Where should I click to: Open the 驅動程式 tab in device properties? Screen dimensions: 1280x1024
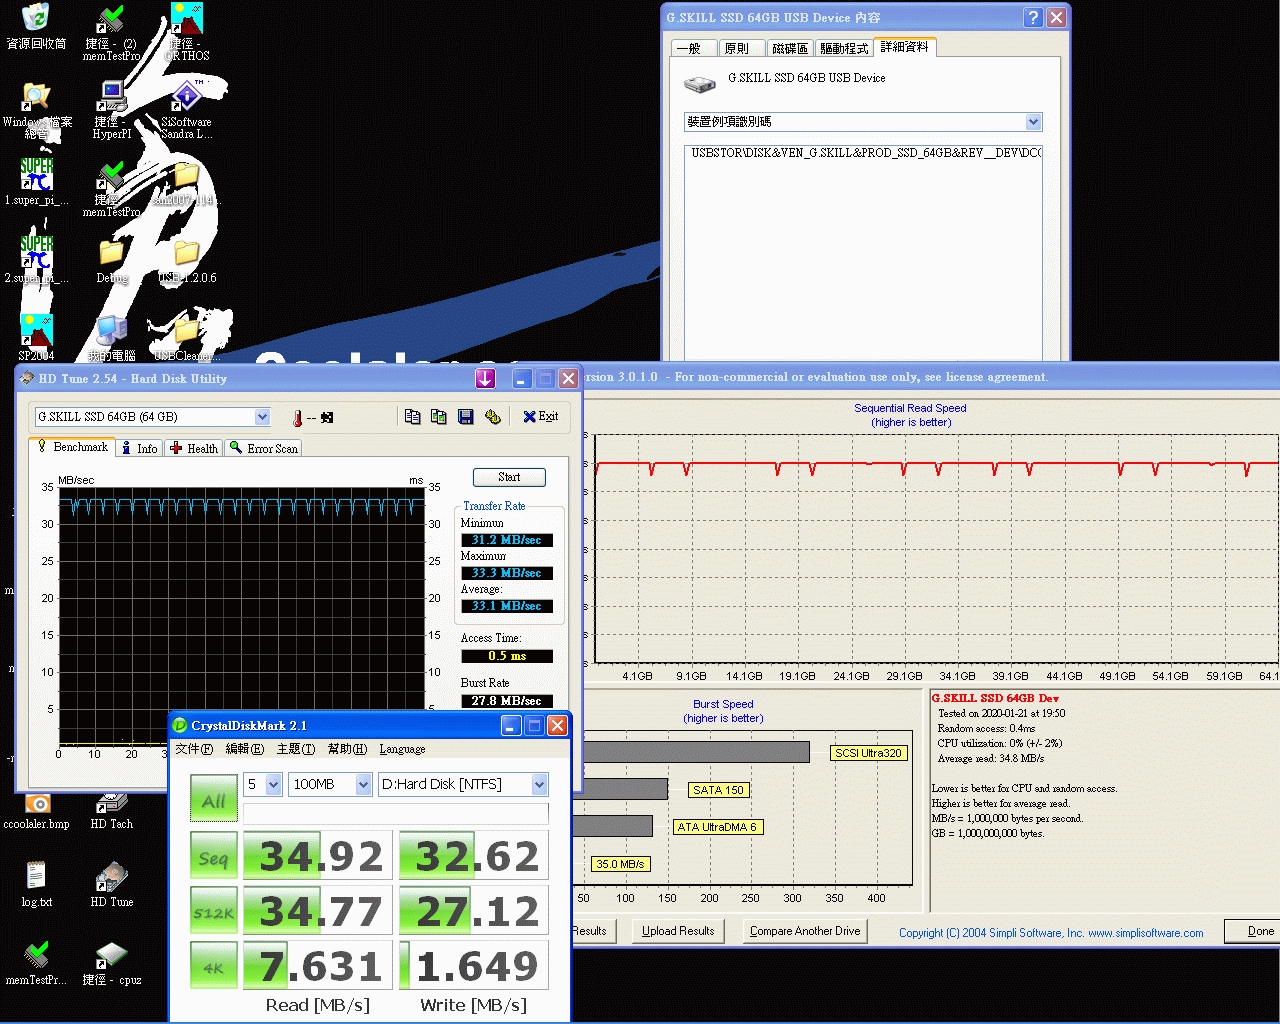[x=844, y=48]
